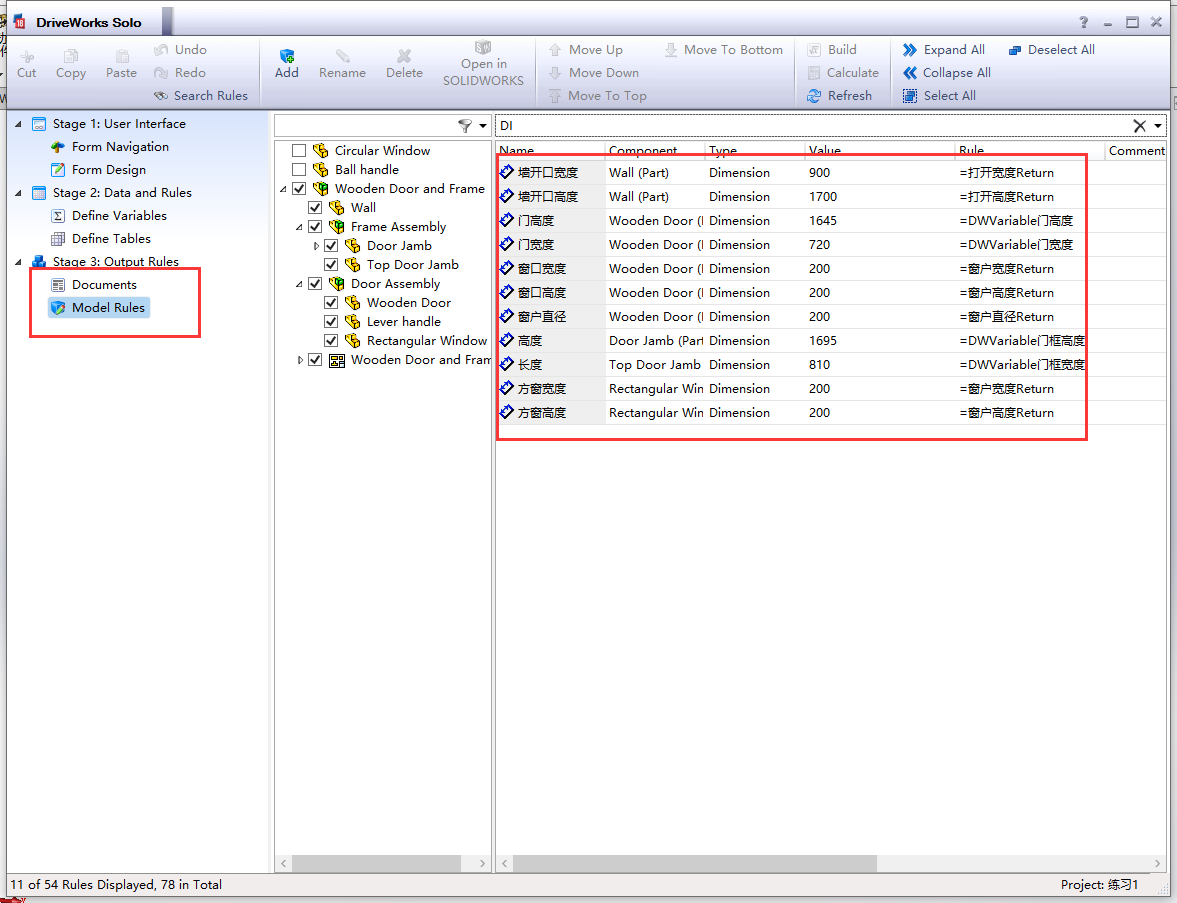Collapse the Door Assembly node

300,284
